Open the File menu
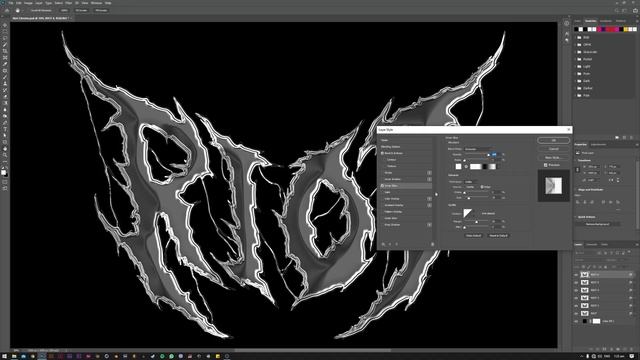 (11, 3)
